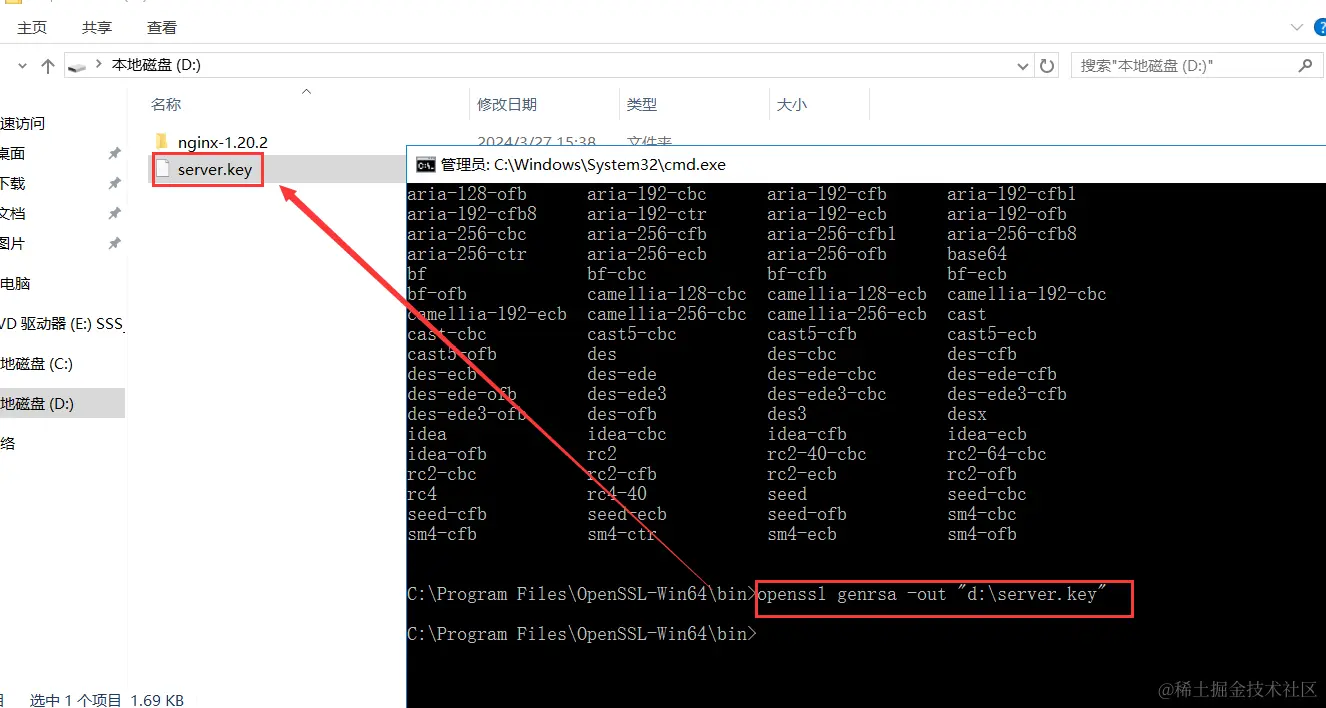Click 'base64' in cmd output
The width and height of the screenshot is (1326, 708).
click(977, 254)
